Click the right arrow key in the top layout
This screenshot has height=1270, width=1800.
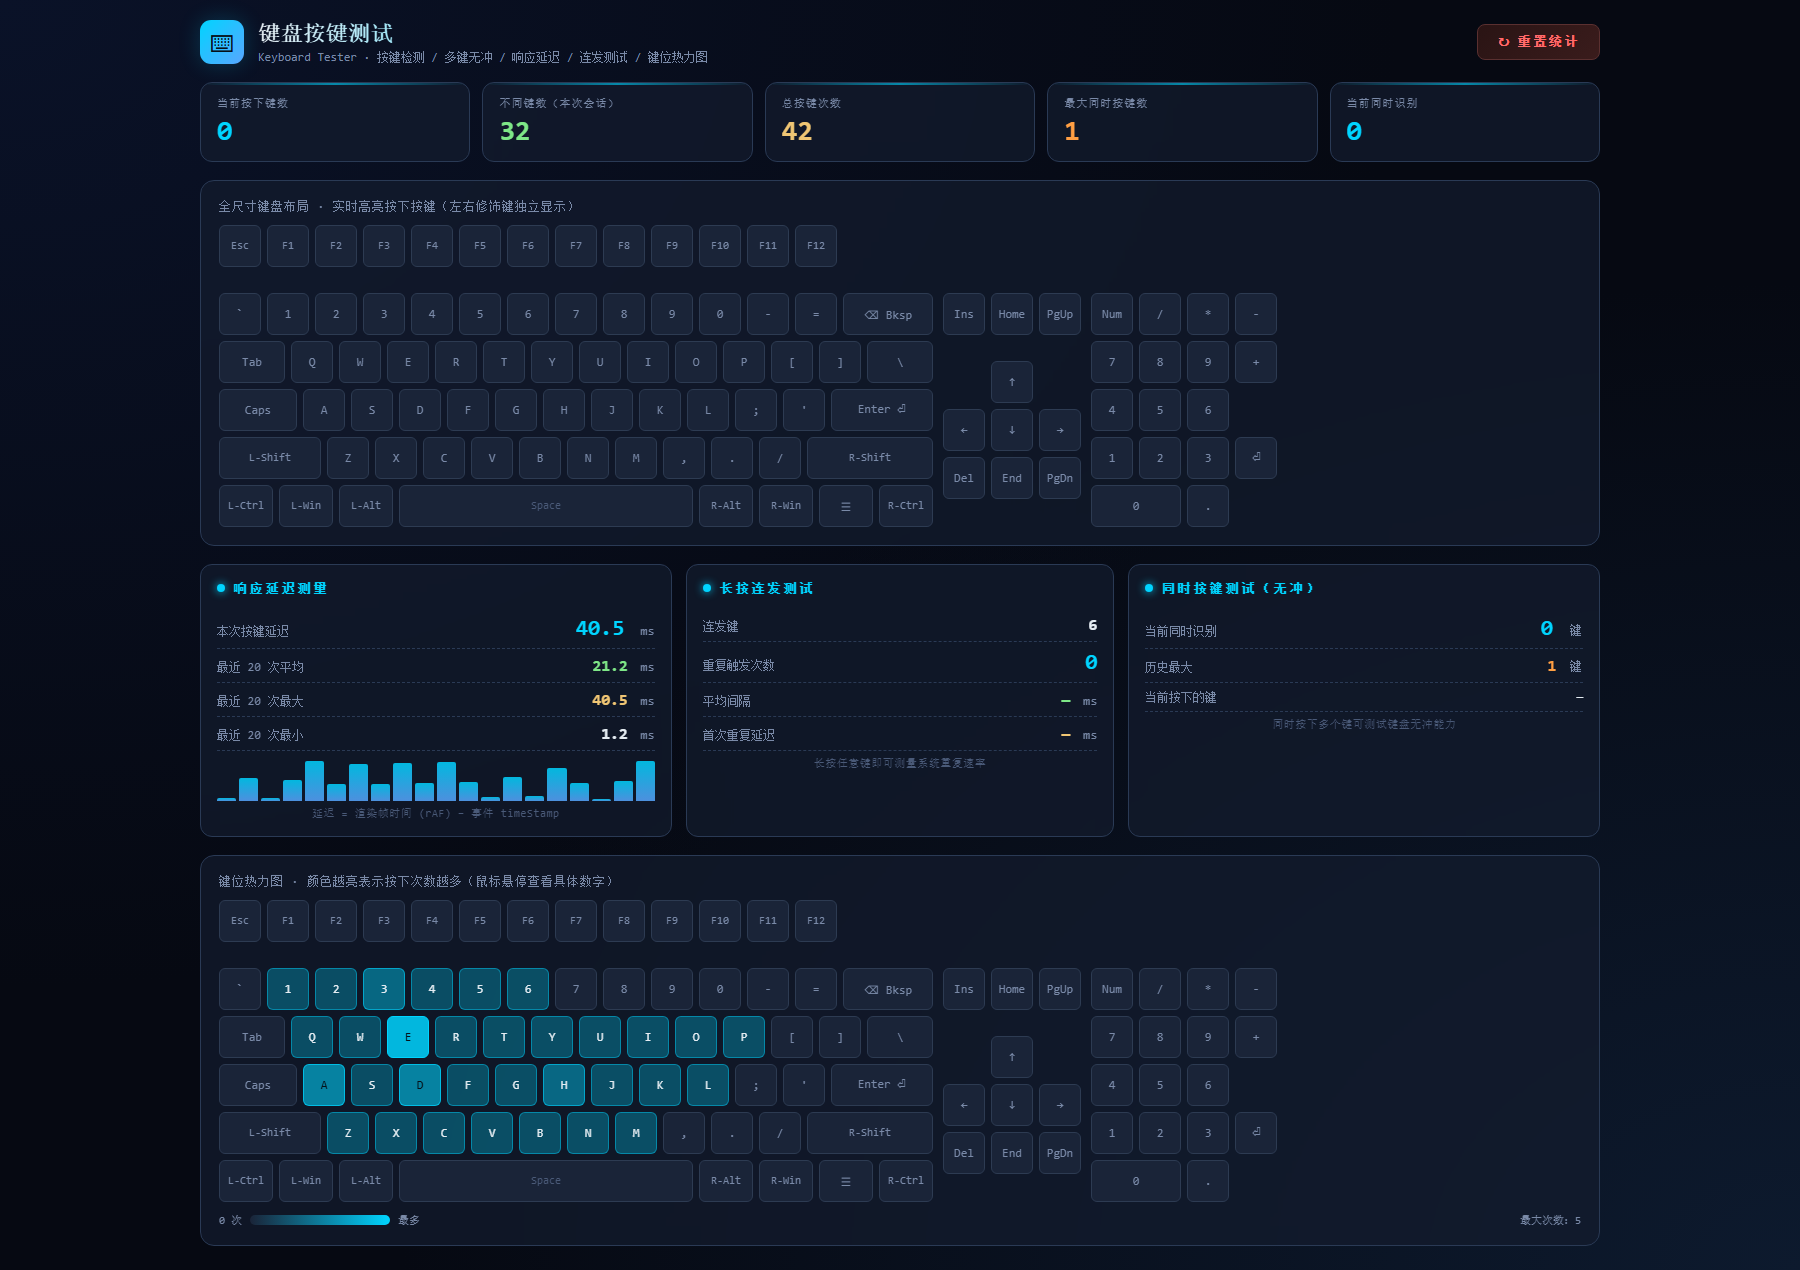[x=1060, y=430]
